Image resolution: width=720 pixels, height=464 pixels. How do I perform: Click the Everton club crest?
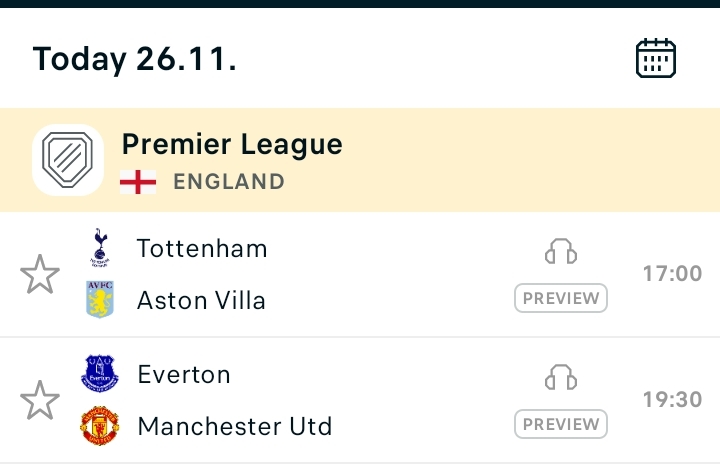pos(100,373)
